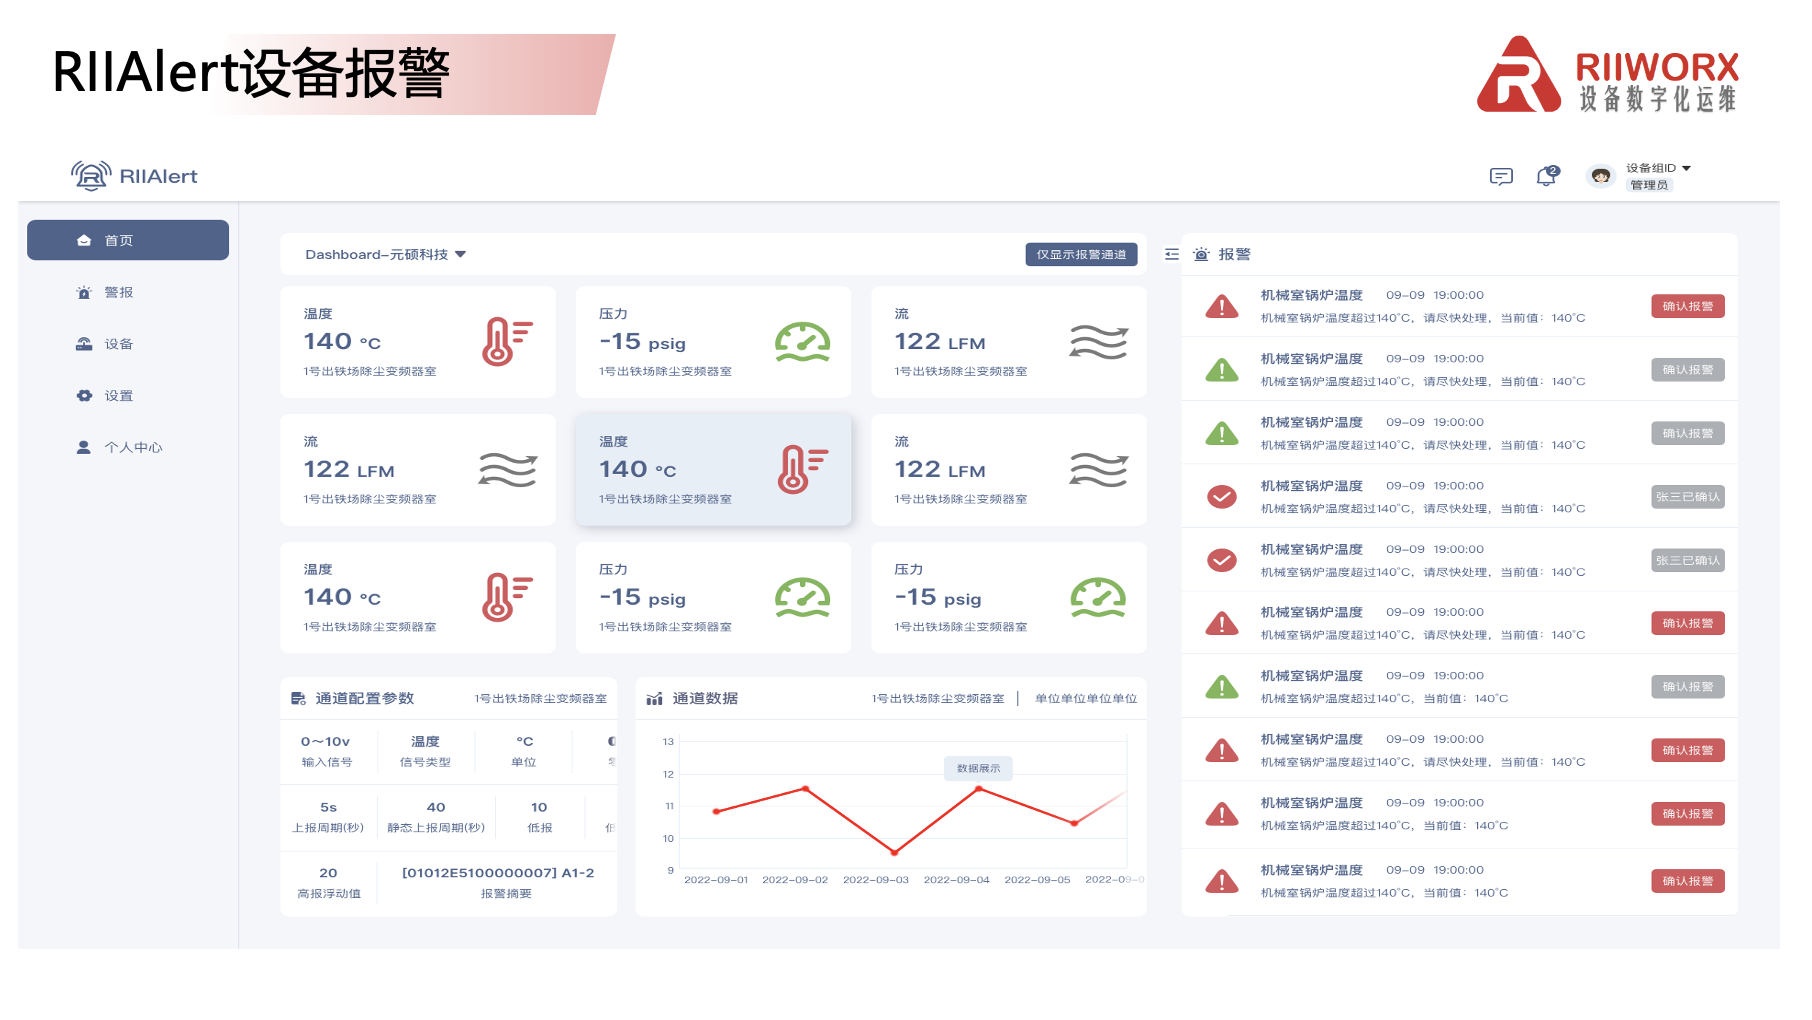The height and width of the screenshot is (1020, 1812).
Task: Open 设备 in the sidebar
Action: [118, 344]
